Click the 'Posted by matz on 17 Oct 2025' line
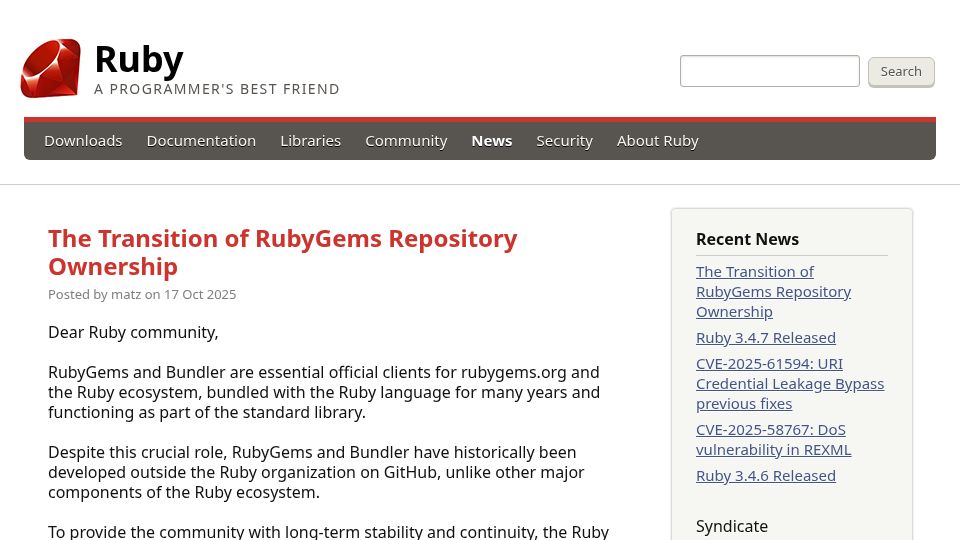The image size is (960, 540). pos(142,294)
